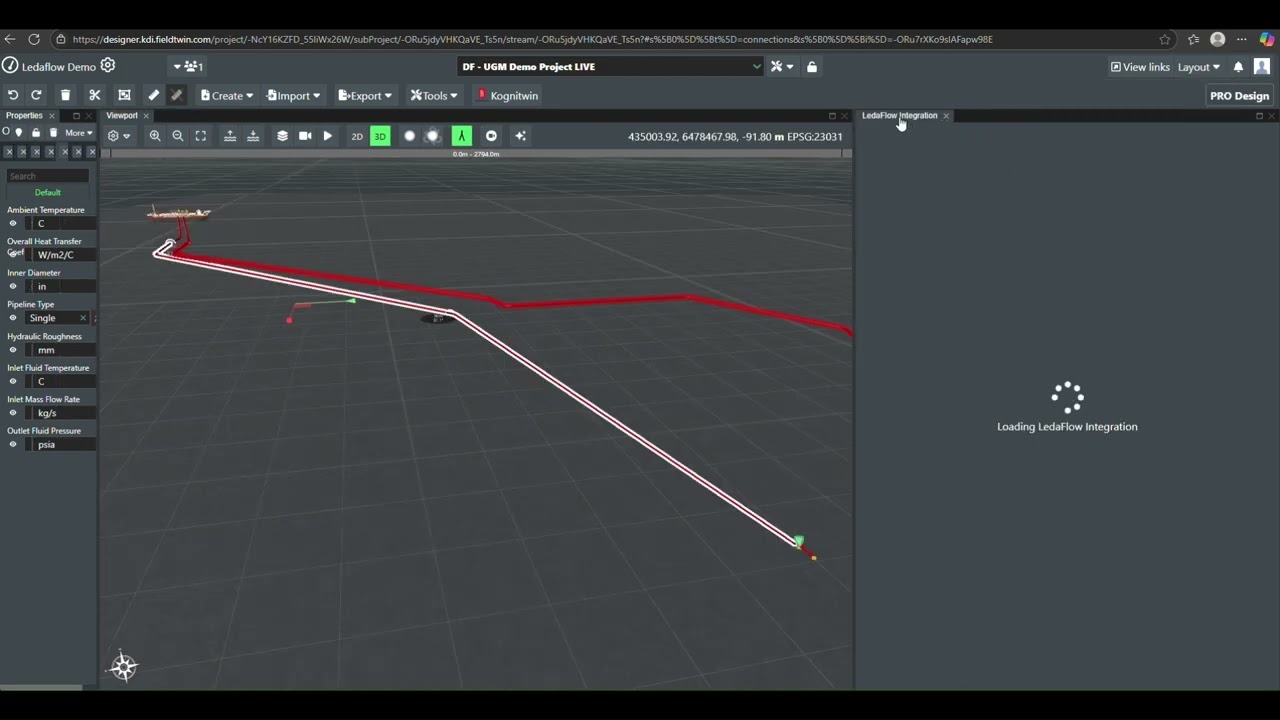Viewport: 1280px width, 720px height.
Task: Click the trash delete icon in main toolbar
Action: [65, 95]
